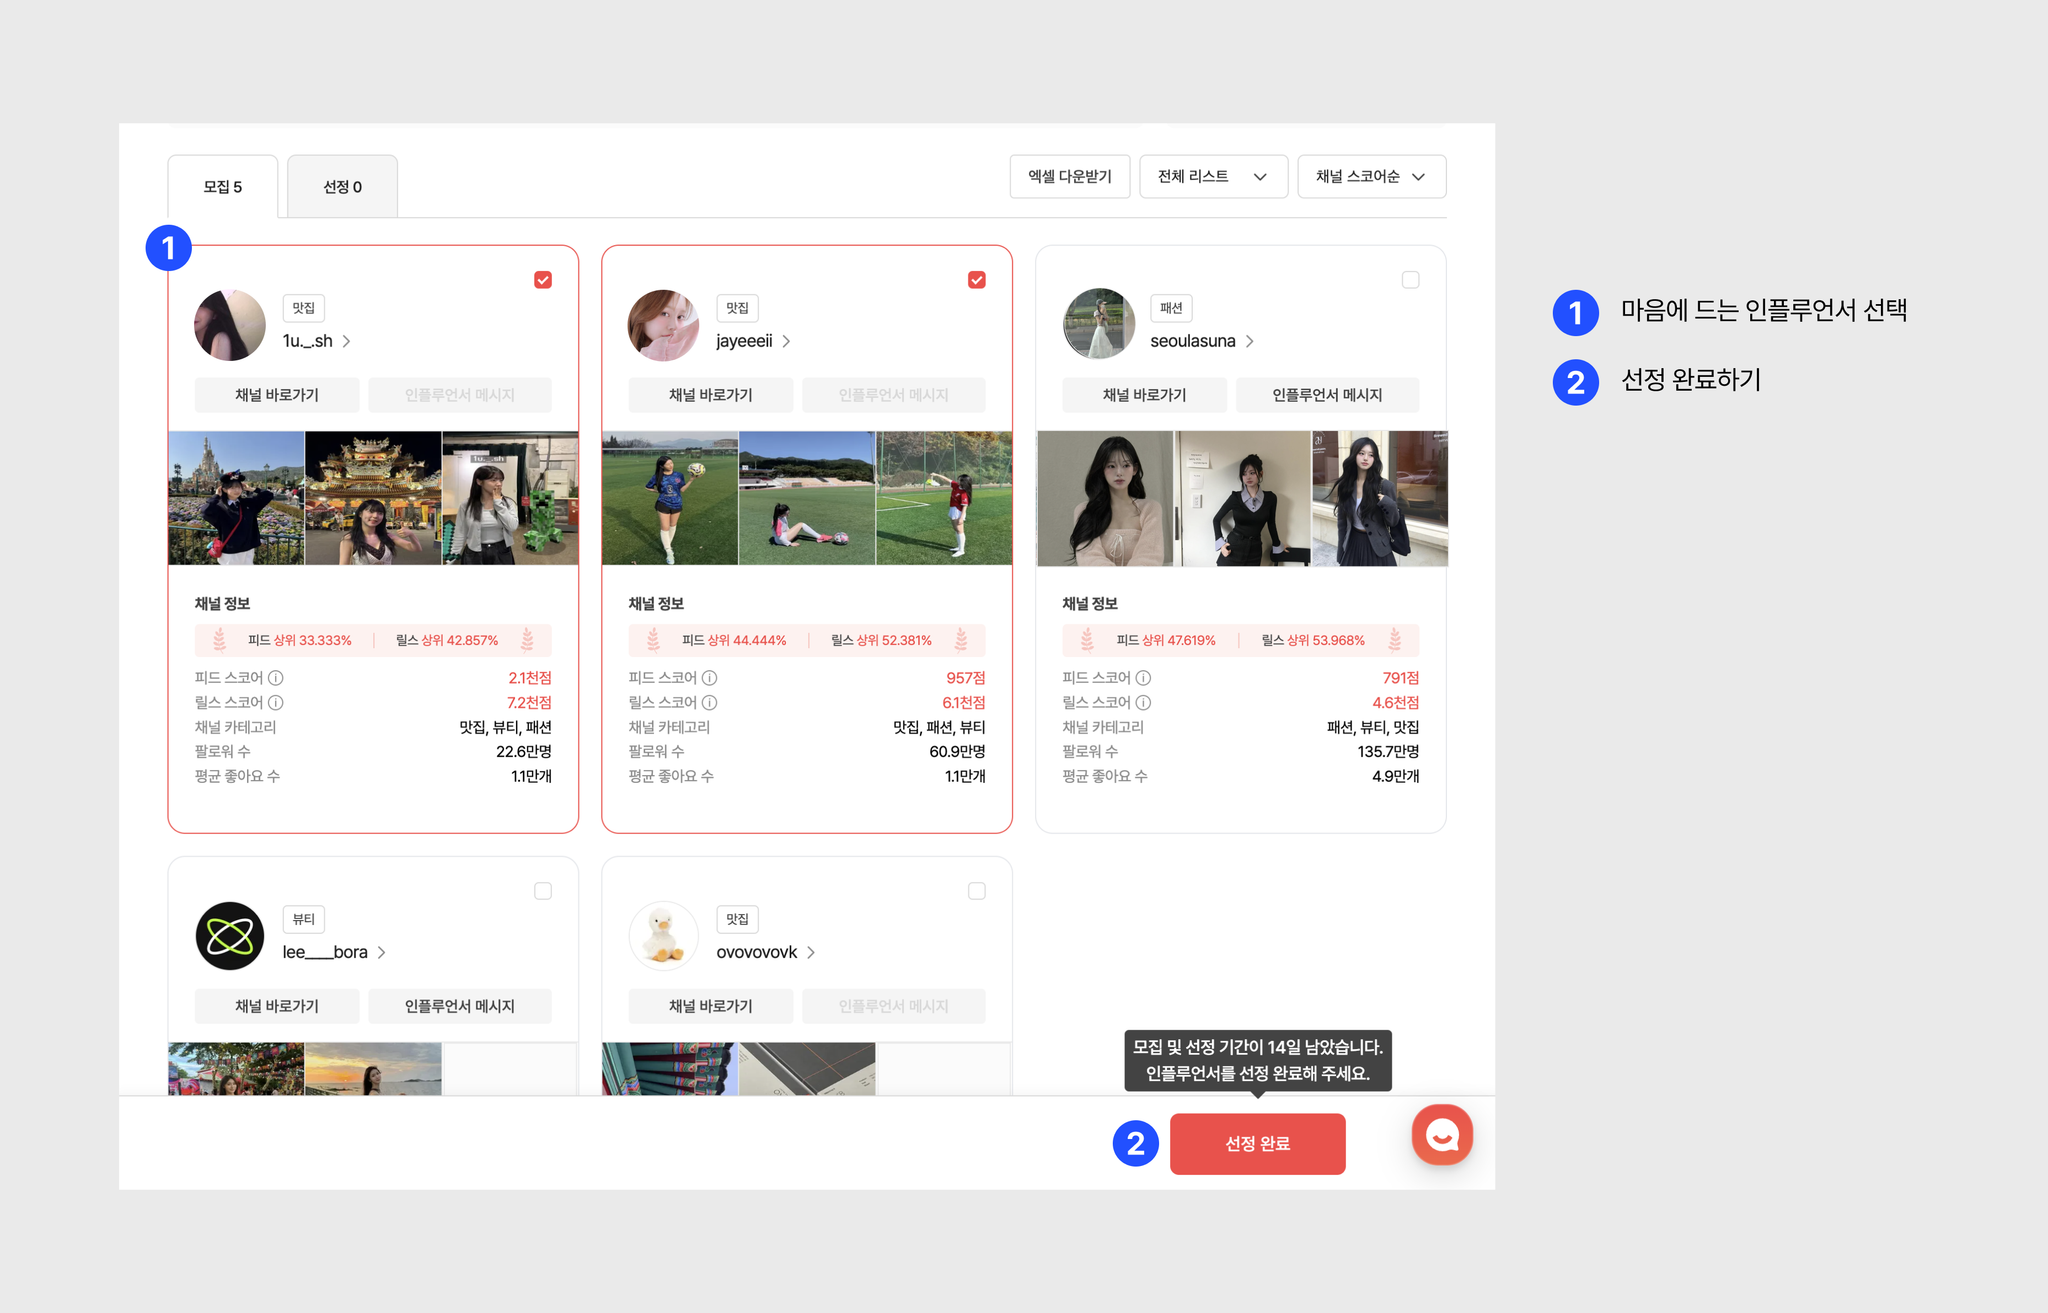Click 패션 category tag on seoulasuna card

tap(1172, 308)
